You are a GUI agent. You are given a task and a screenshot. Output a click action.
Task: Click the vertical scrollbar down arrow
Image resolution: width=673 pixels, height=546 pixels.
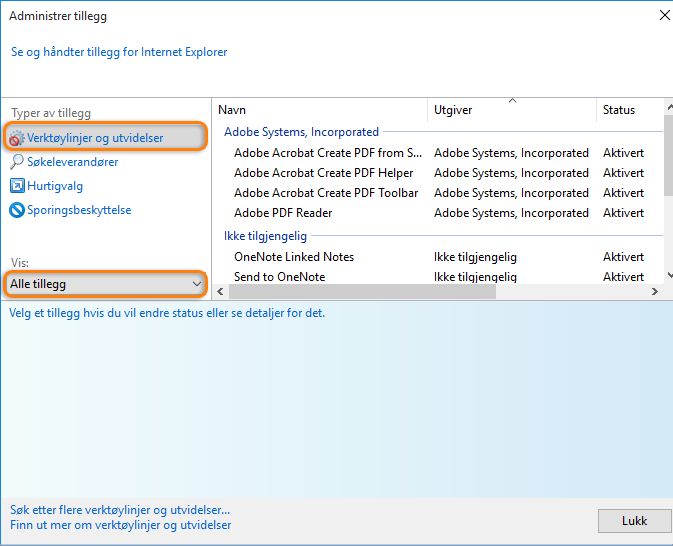pos(667,274)
